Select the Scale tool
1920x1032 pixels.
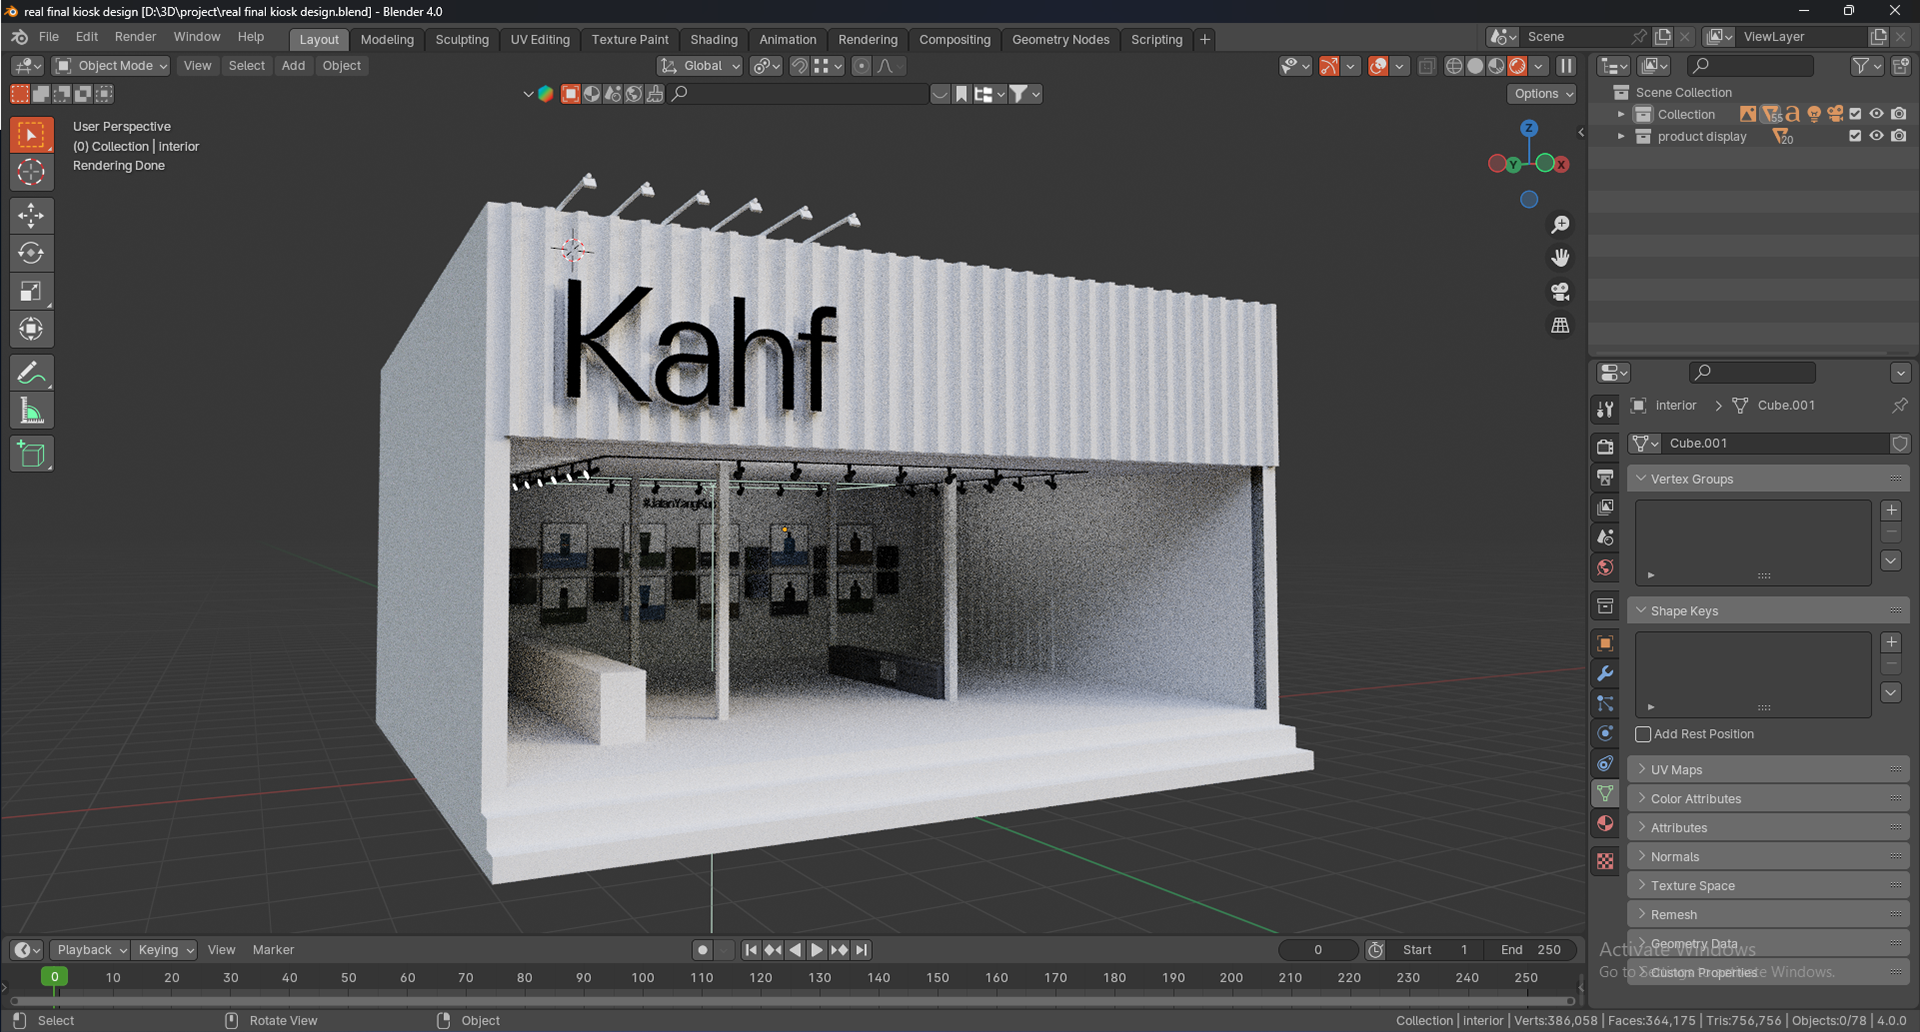[x=31, y=291]
